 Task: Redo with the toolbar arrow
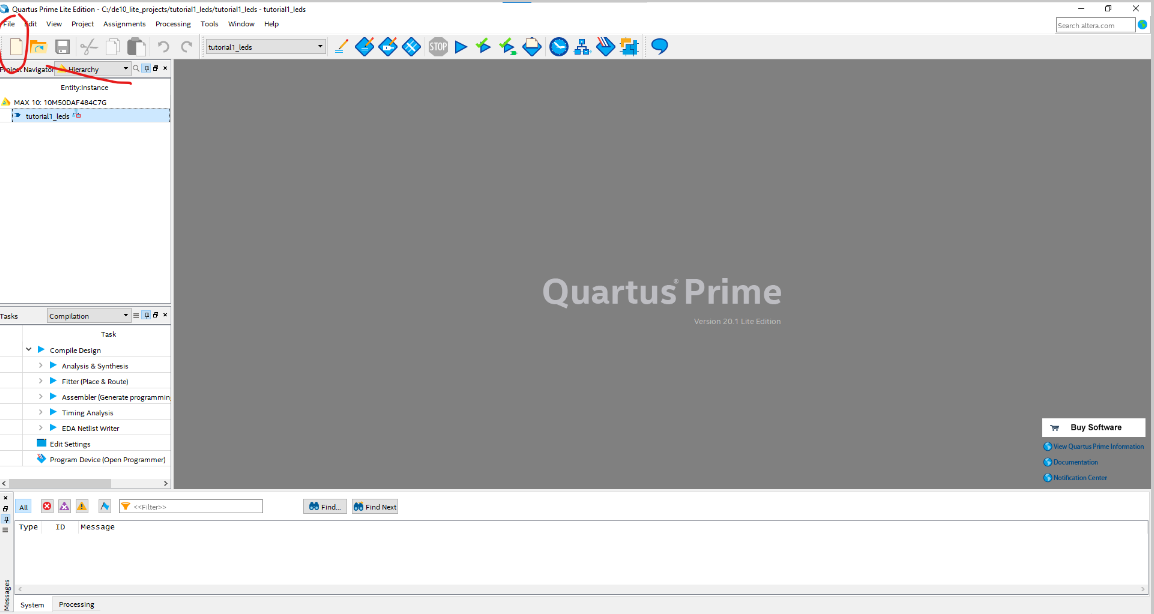click(x=187, y=47)
